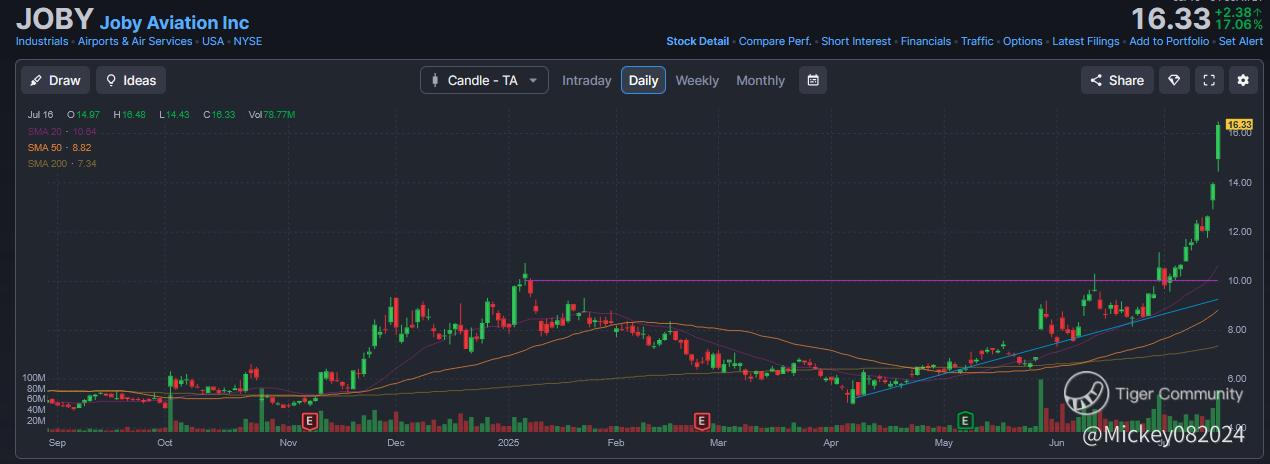Click the diamond premium icon
The width and height of the screenshot is (1270, 464).
click(1174, 80)
